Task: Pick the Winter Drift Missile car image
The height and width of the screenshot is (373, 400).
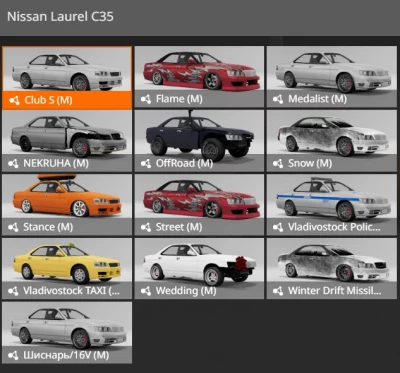Action: (332, 260)
